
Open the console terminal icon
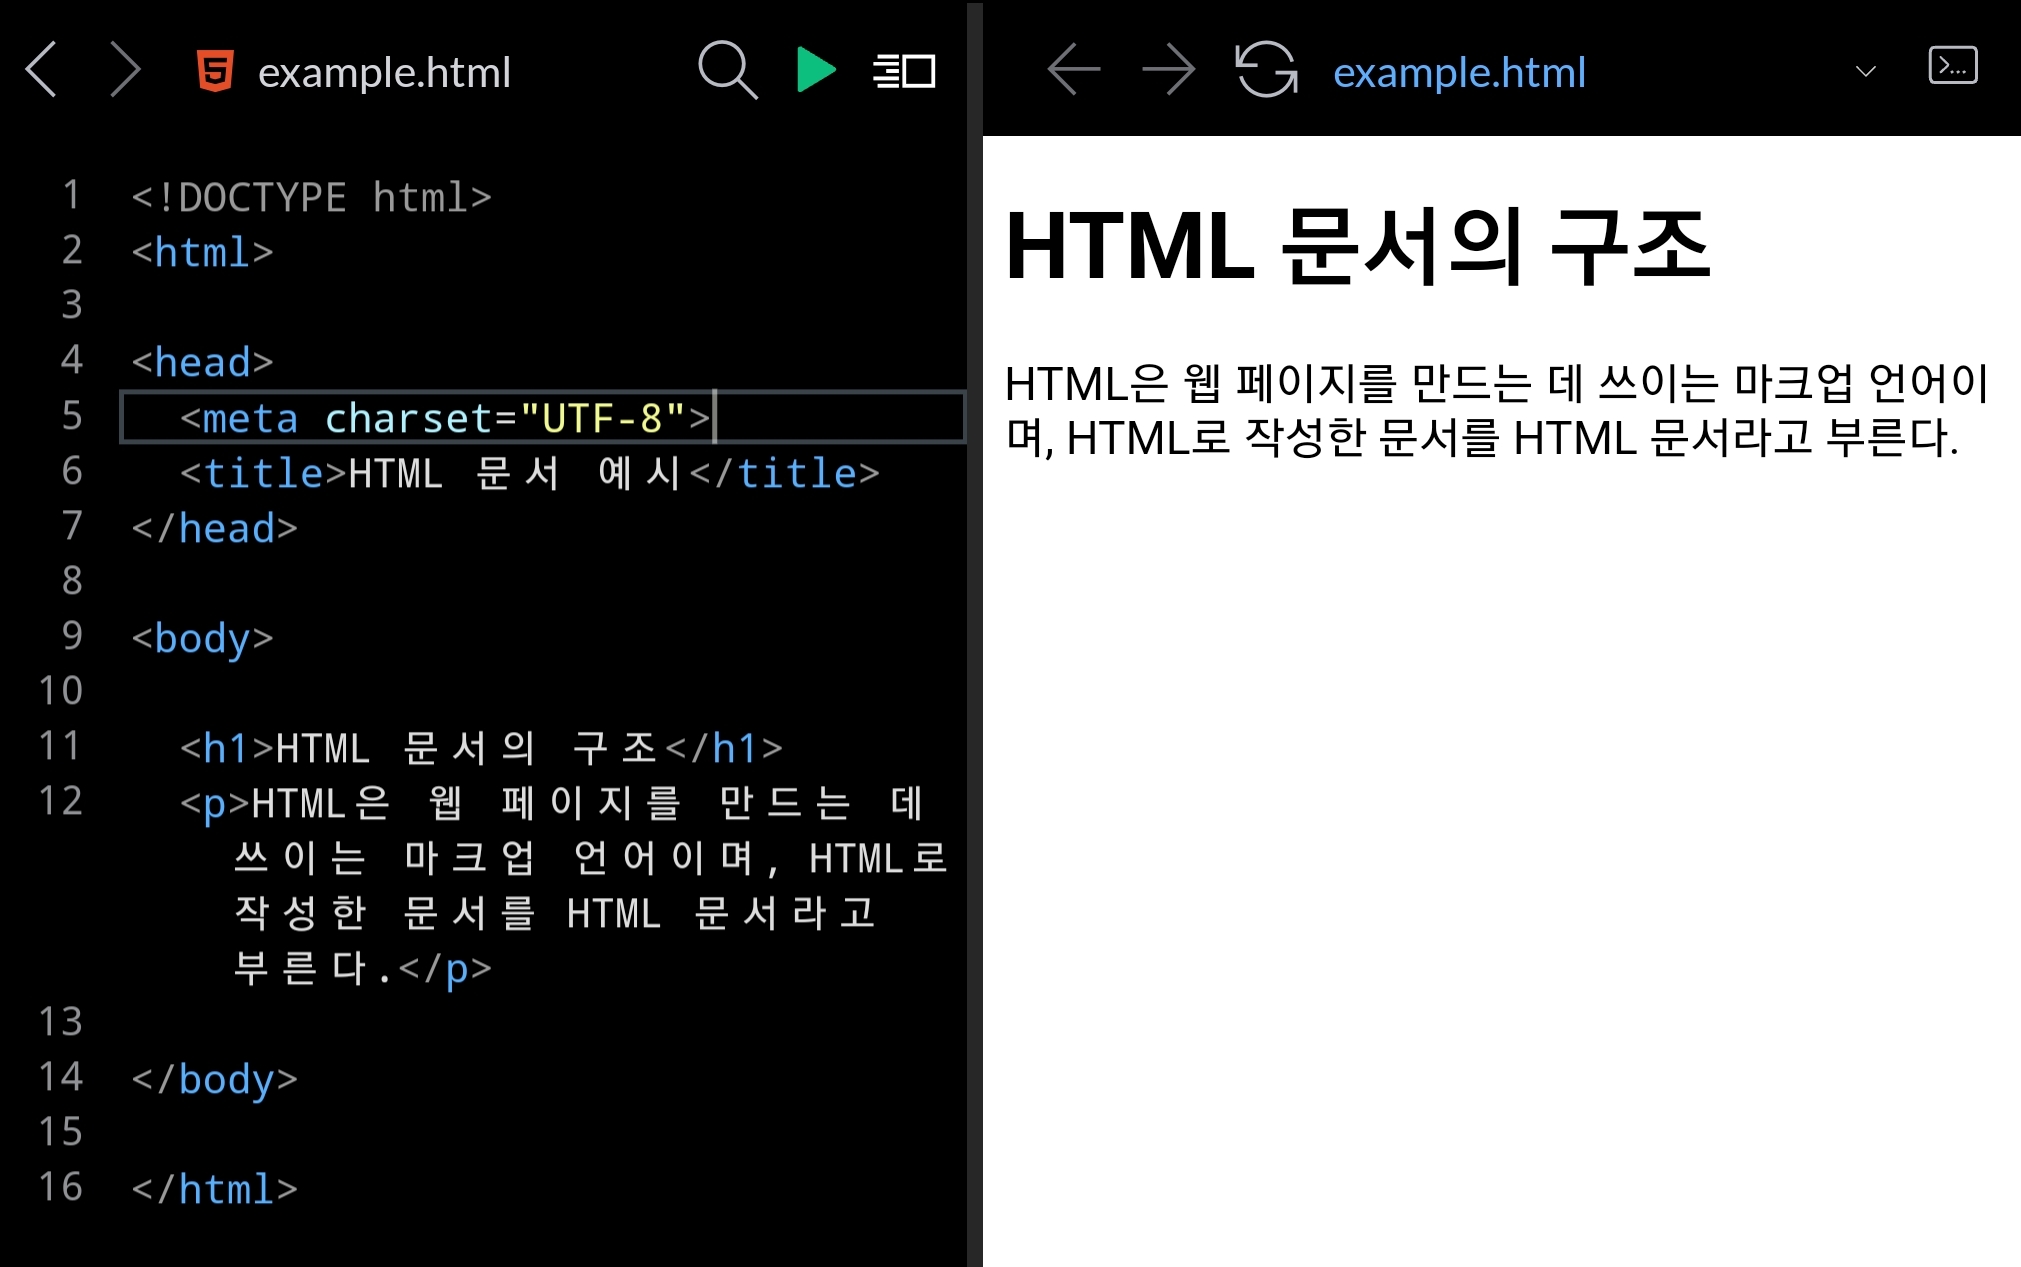1952,66
